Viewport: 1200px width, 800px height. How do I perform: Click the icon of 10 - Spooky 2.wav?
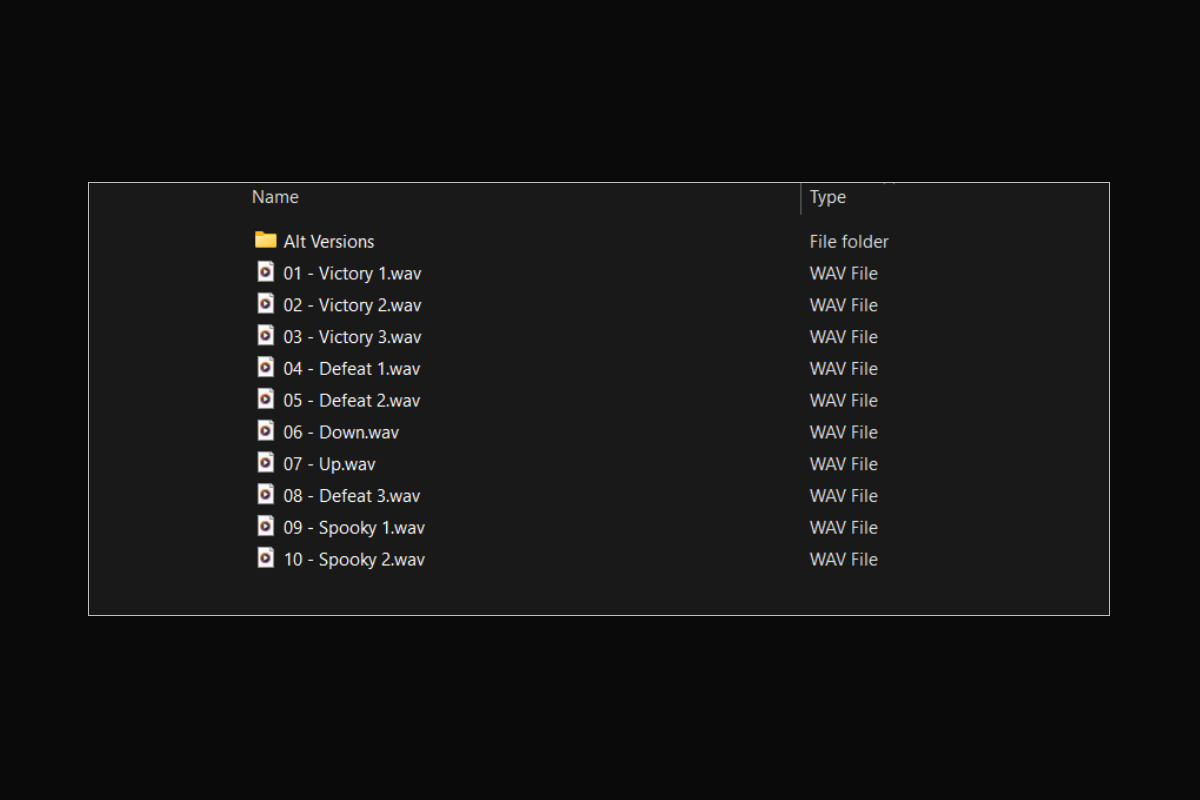point(265,558)
